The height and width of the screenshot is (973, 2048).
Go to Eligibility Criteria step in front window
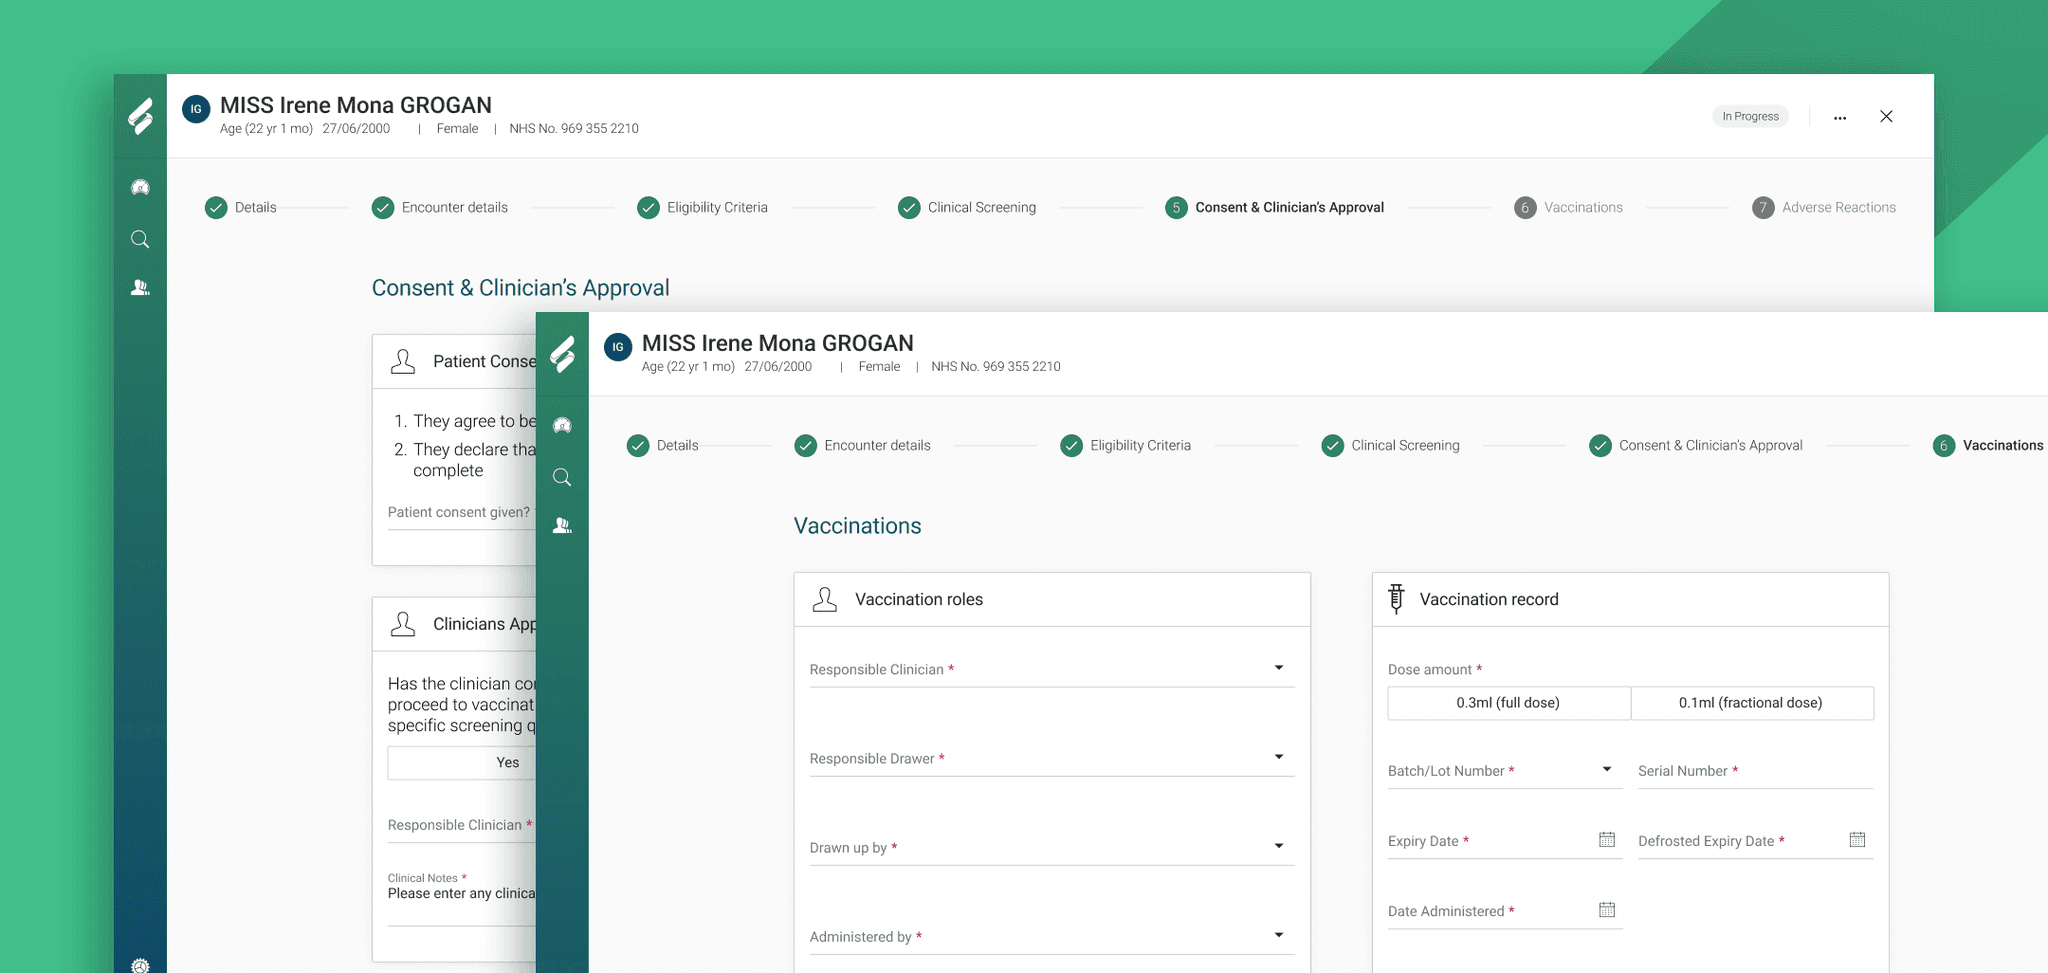pos(1126,445)
